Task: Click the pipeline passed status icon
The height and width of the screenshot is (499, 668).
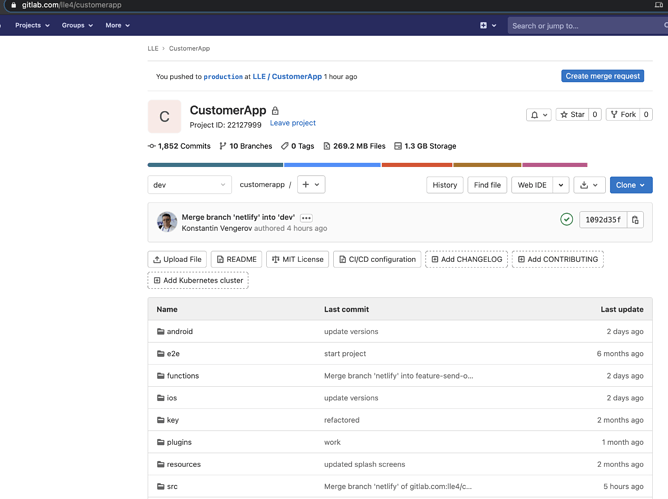Action: pyautogui.click(x=566, y=219)
